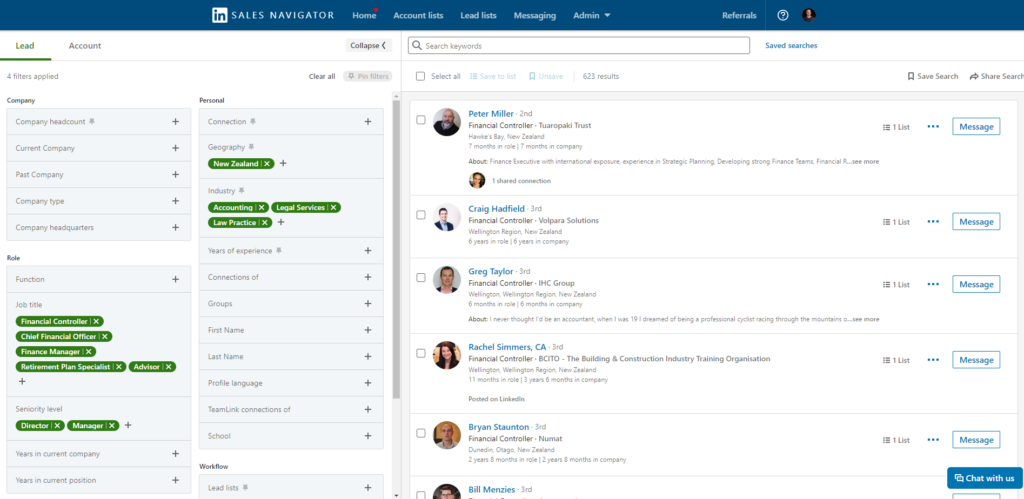Open the 1 List indicator for Bryan Staunton
Screen dimensions: 1024x499
[896, 440]
